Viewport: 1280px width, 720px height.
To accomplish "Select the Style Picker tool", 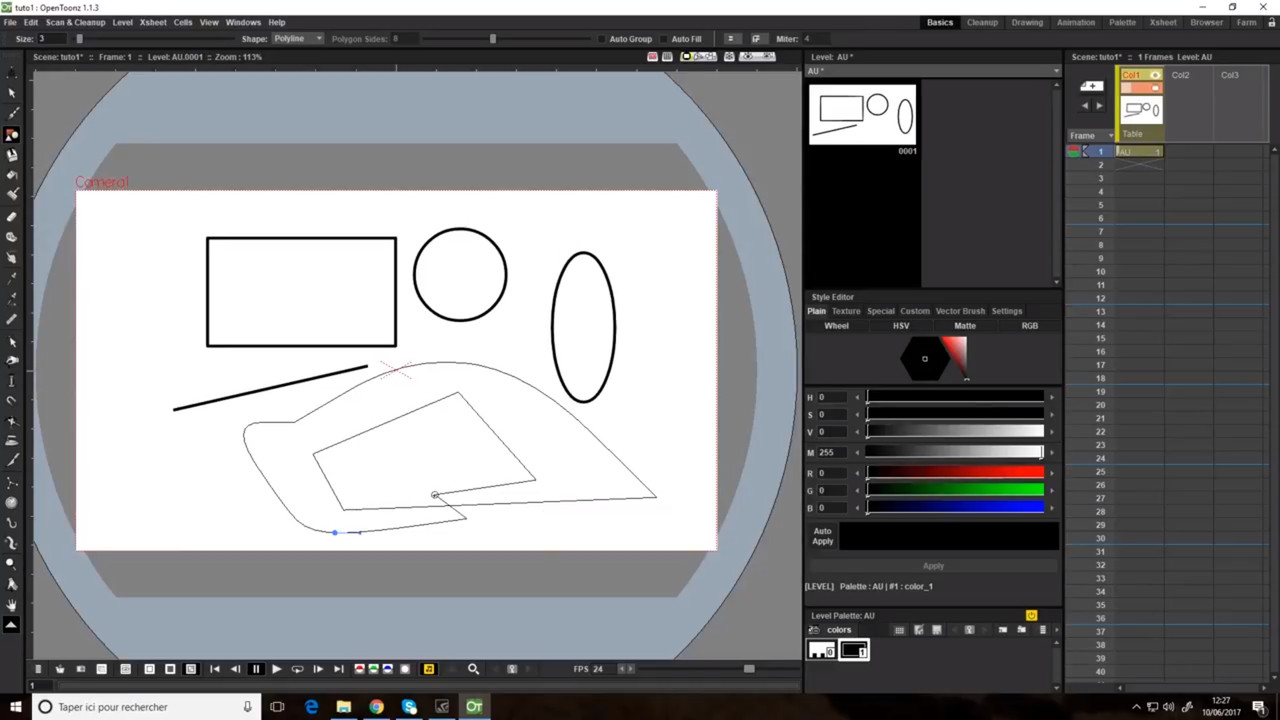I will pyautogui.click(x=12, y=277).
